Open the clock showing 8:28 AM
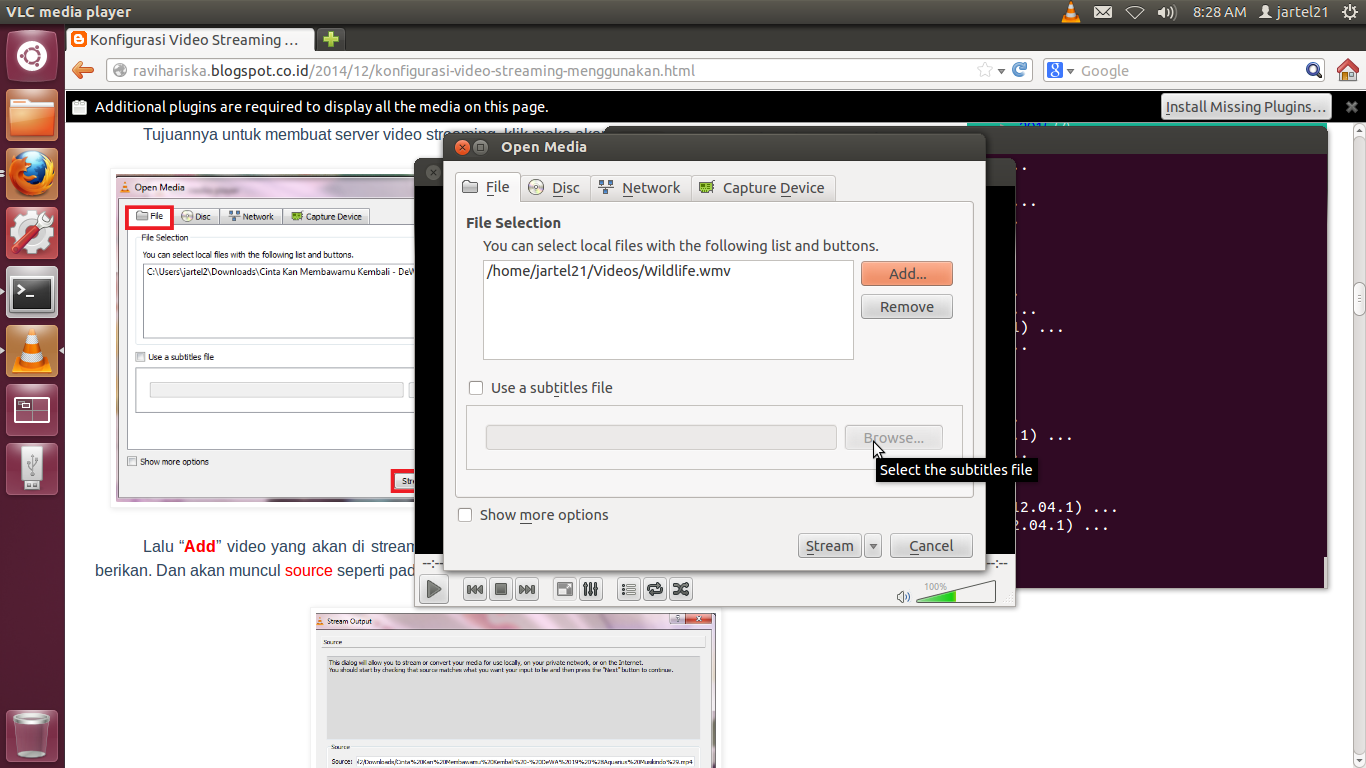 pos(1219,12)
